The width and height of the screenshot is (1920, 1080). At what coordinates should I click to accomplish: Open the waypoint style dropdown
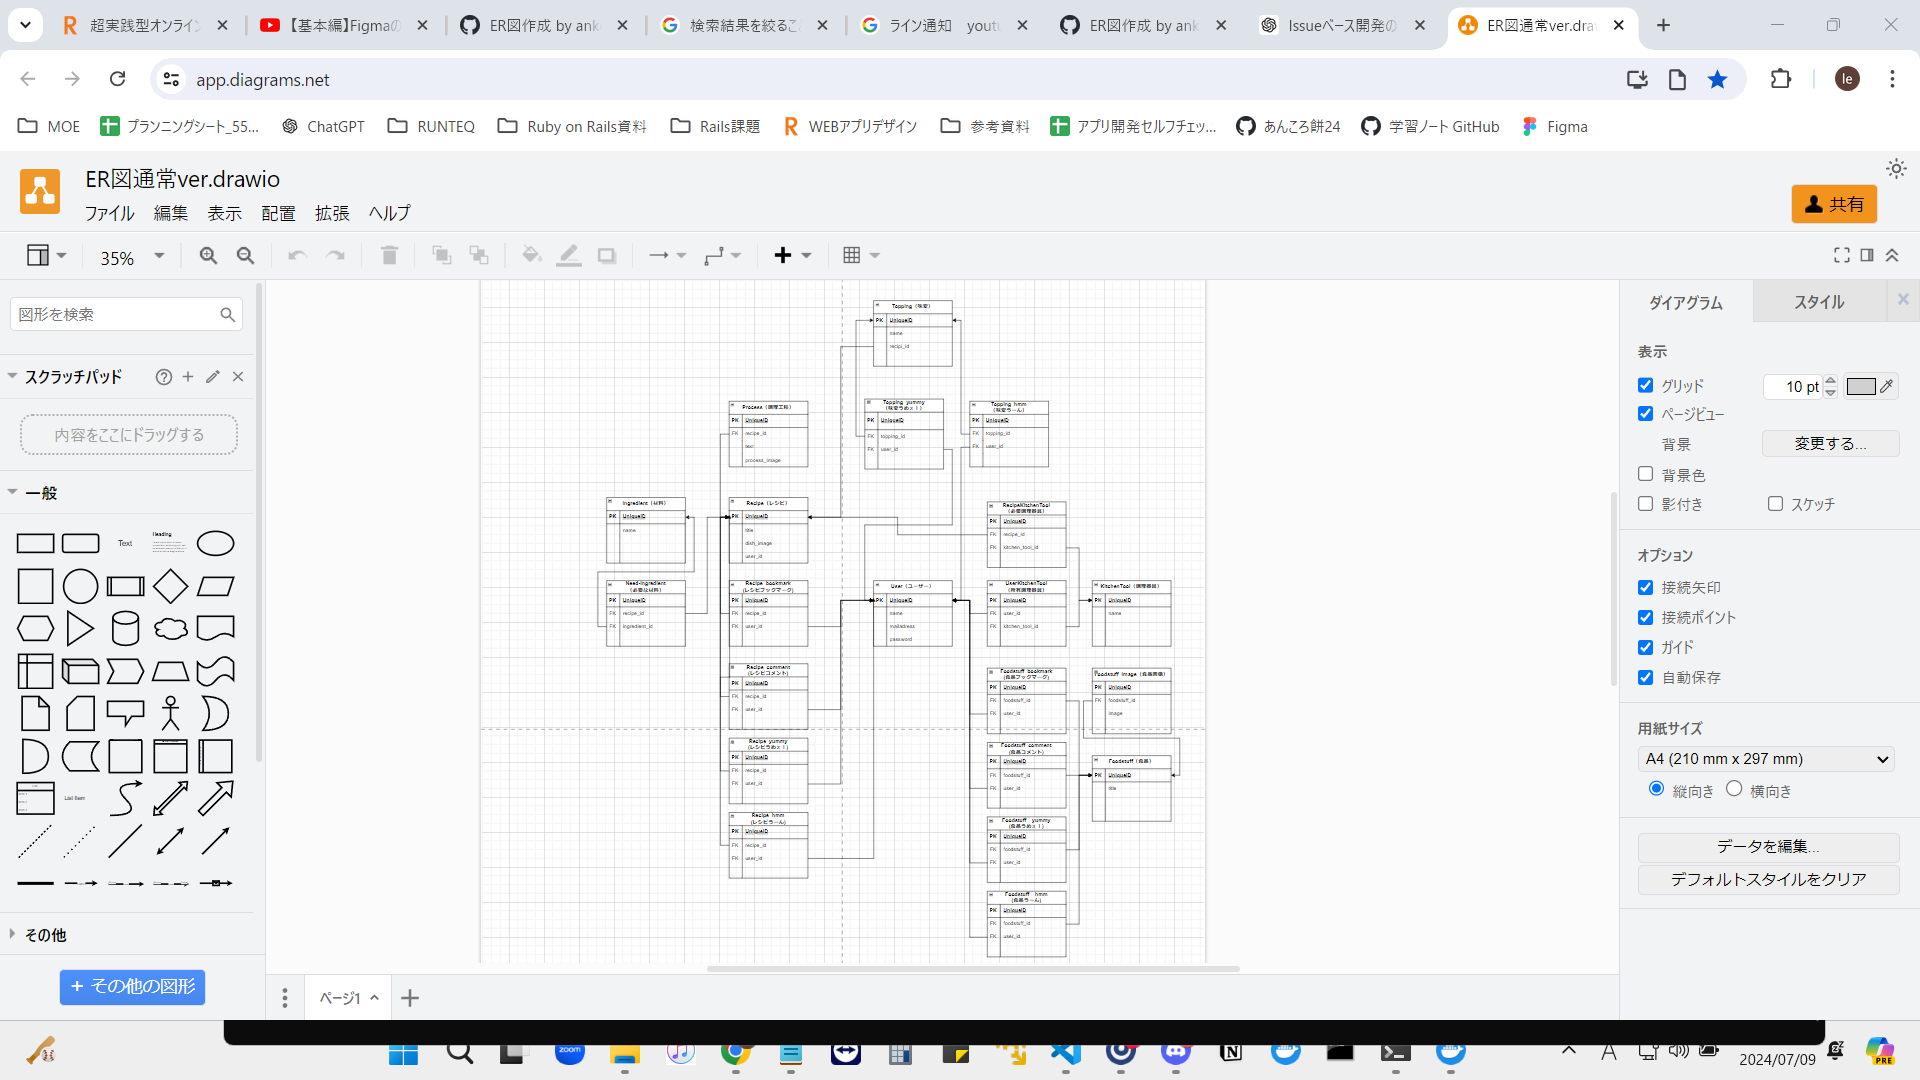click(722, 256)
